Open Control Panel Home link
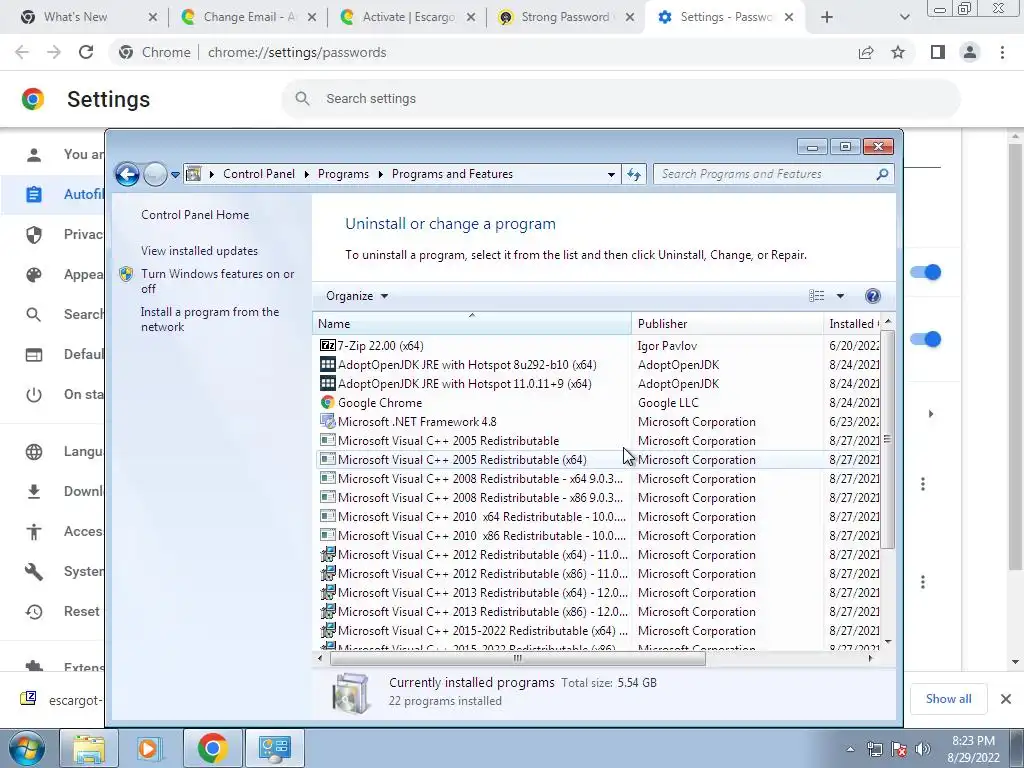 pos(195,215)
